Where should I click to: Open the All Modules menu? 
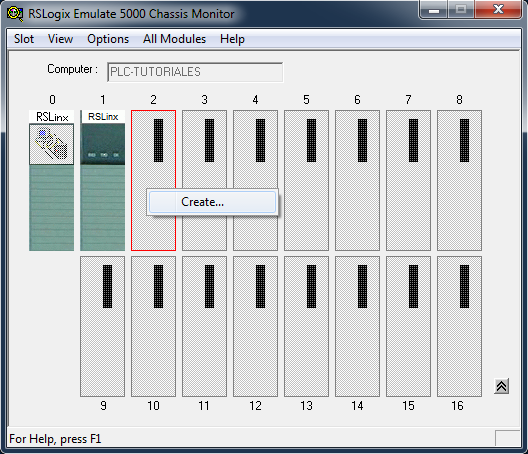[174, 39]
